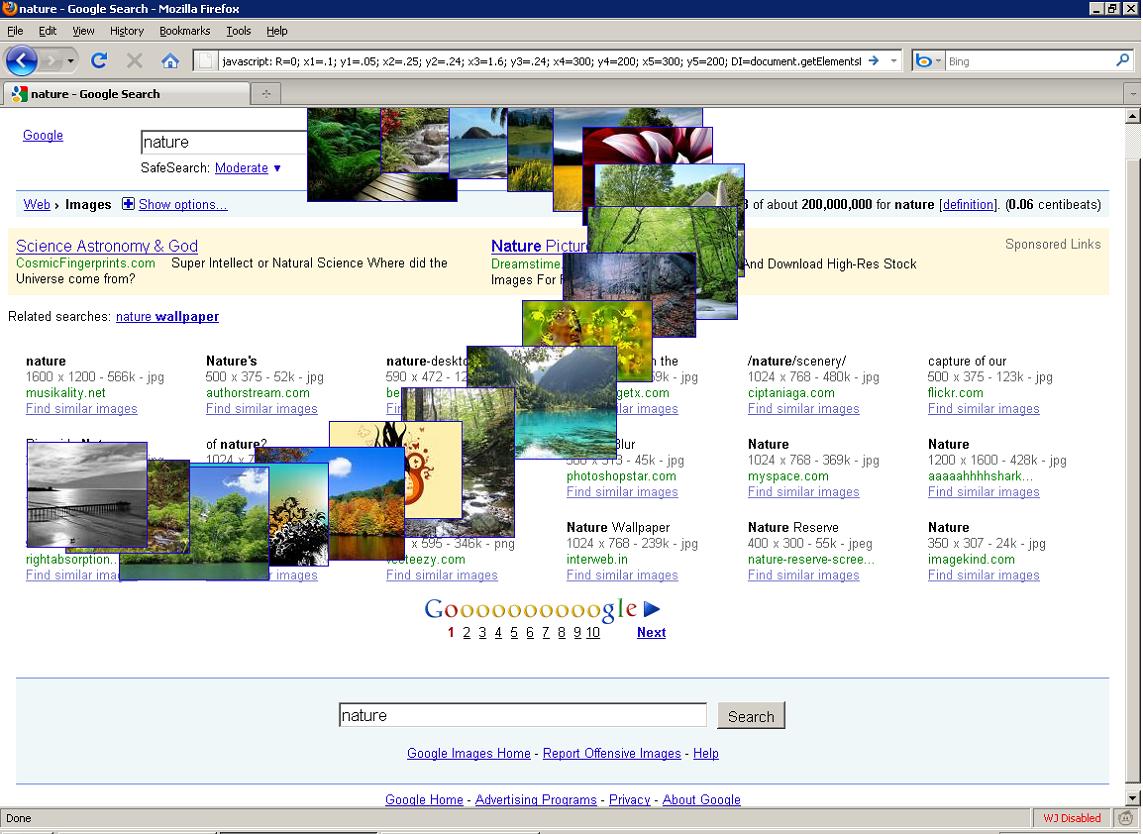Viewport: 1143px width, 834px height.
Task: Open the Privacy link
Action: 629,800
